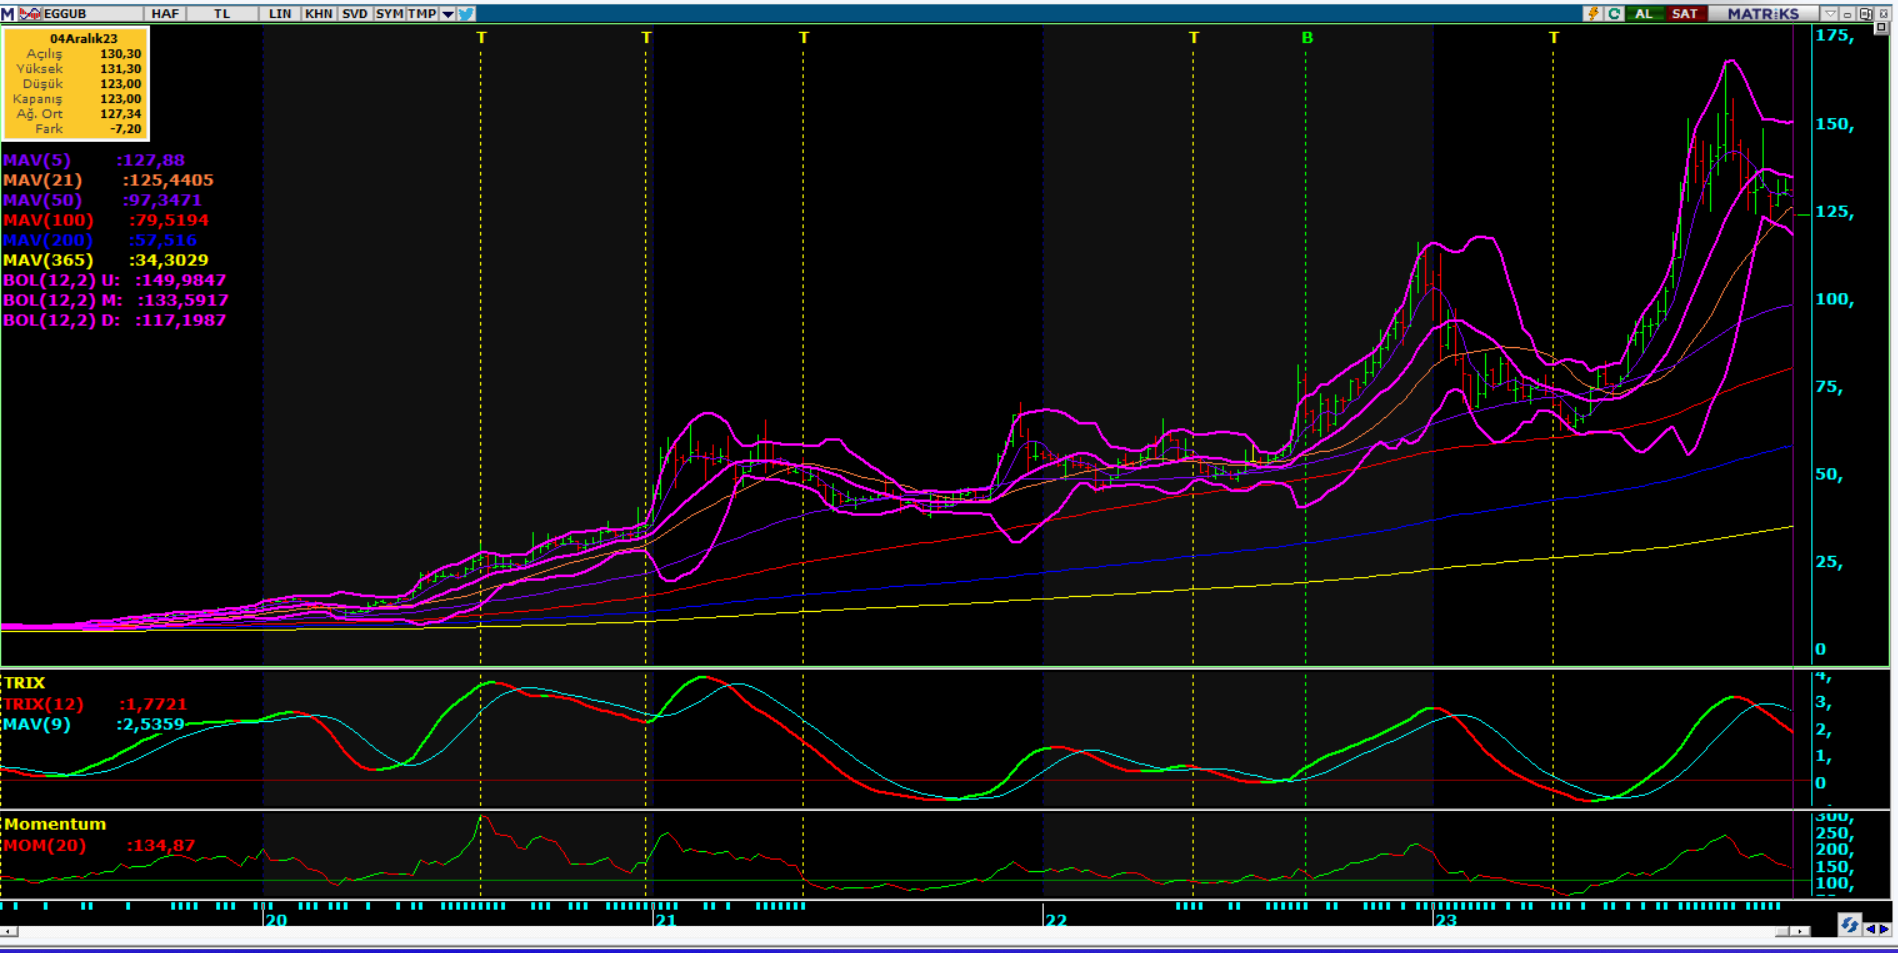Click the horizontal scrollbar right arrow

point(1800,931)
